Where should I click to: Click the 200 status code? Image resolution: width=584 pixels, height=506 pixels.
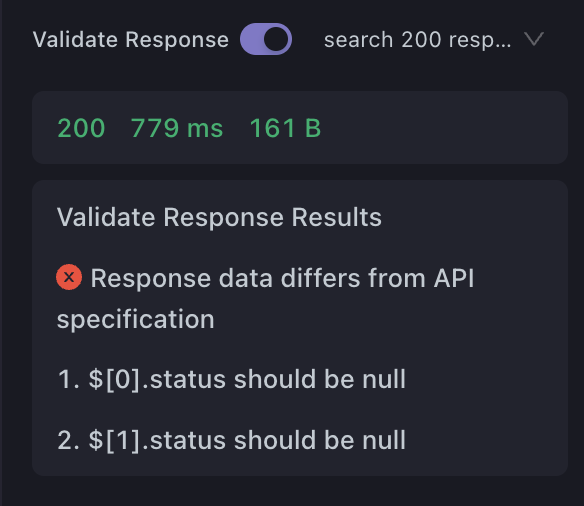point(81,128)
